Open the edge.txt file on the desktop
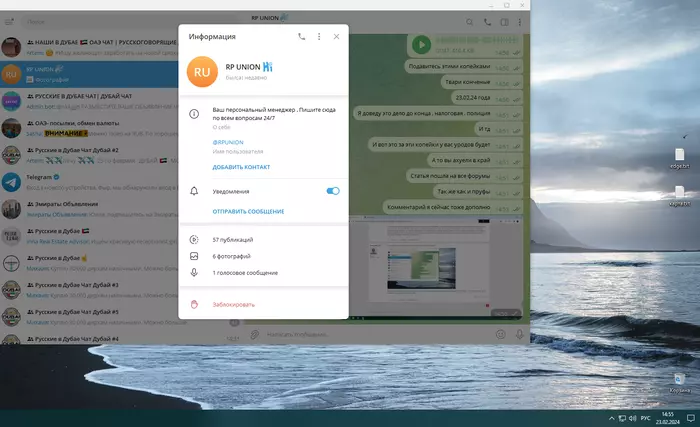Screen dimensions: 700x427 point(679,159)
